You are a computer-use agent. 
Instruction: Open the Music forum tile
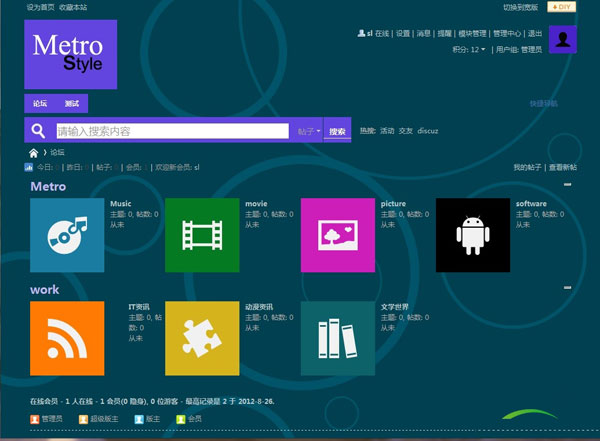(67, 236)
